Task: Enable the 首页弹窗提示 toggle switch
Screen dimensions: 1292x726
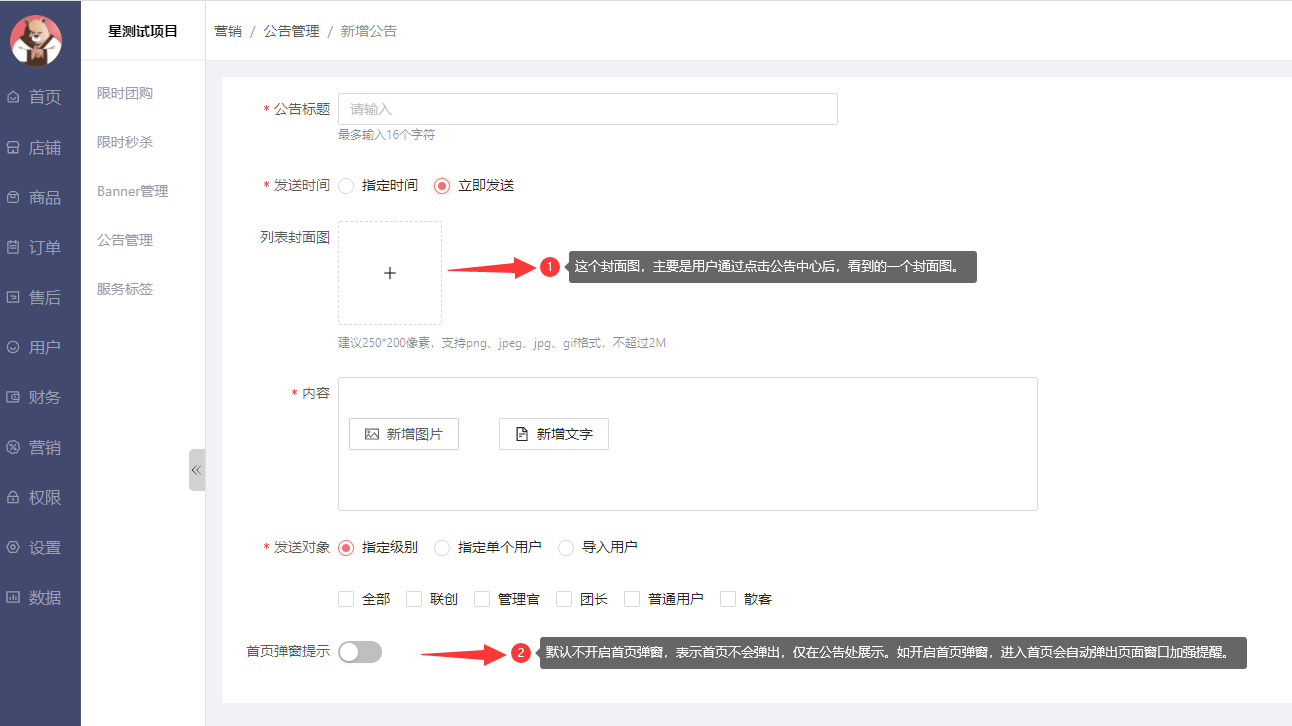Action: tap(360, 652)
